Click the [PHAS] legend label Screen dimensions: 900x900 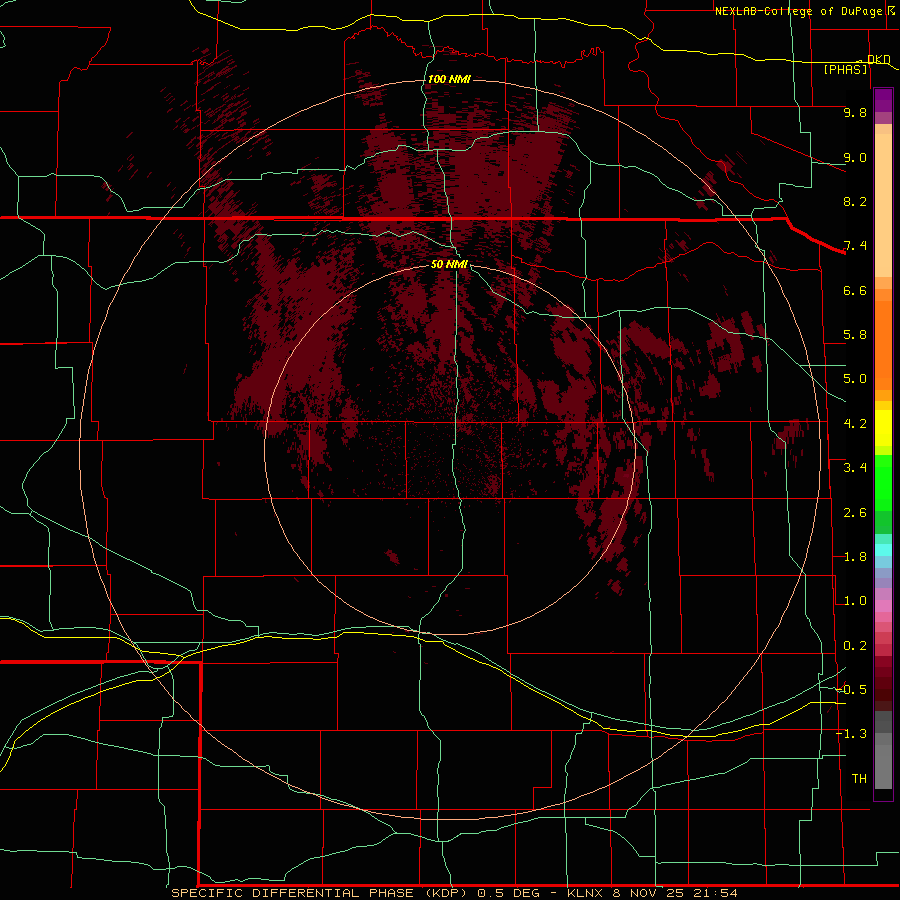[x=845, y=69]
